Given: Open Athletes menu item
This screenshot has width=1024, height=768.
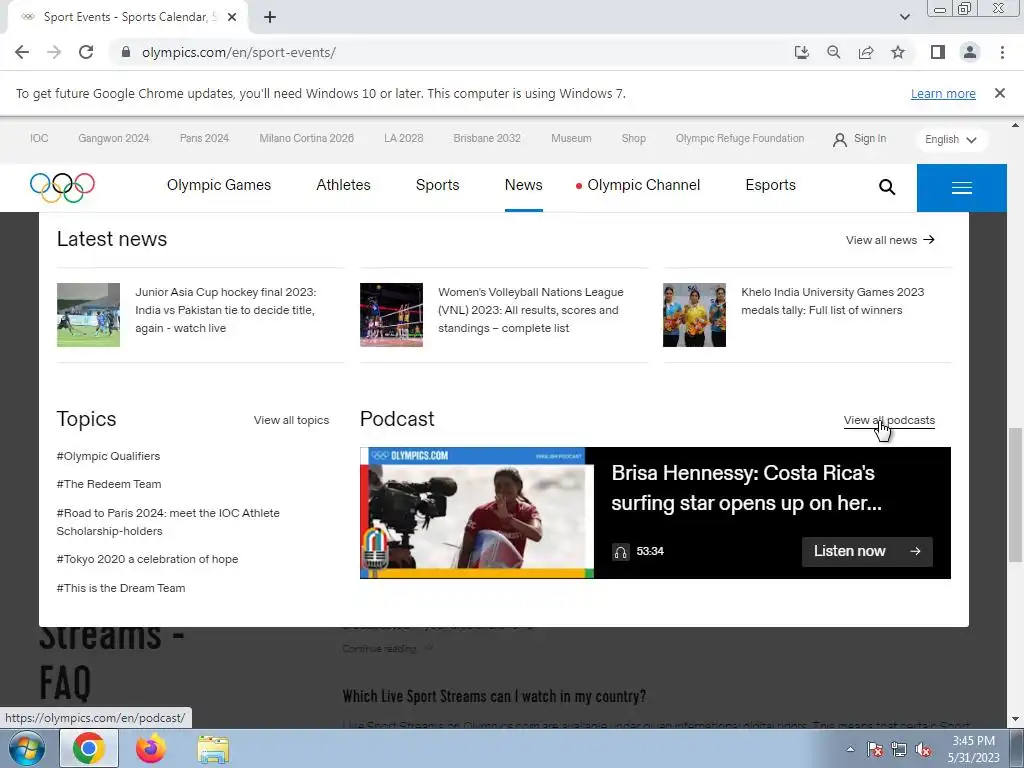Looking at the screenshot, I should tap(344, 185).
